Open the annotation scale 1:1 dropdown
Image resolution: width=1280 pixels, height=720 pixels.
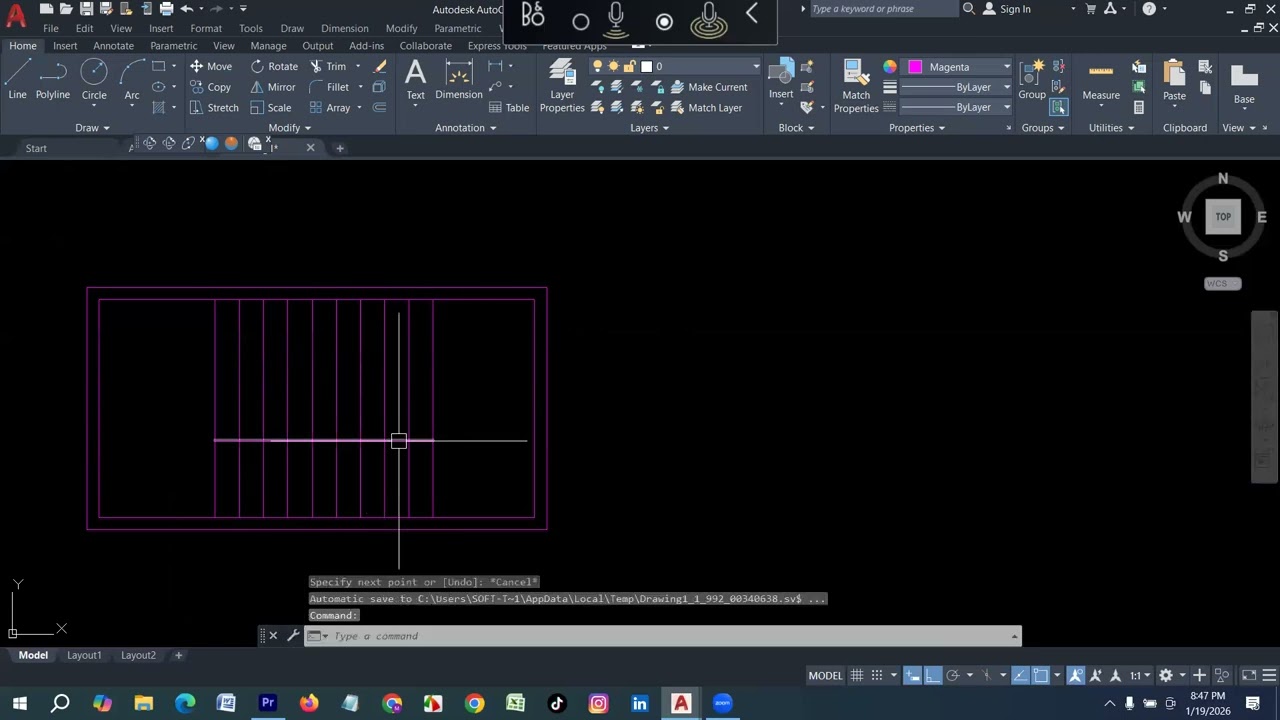click(1140, 675)
